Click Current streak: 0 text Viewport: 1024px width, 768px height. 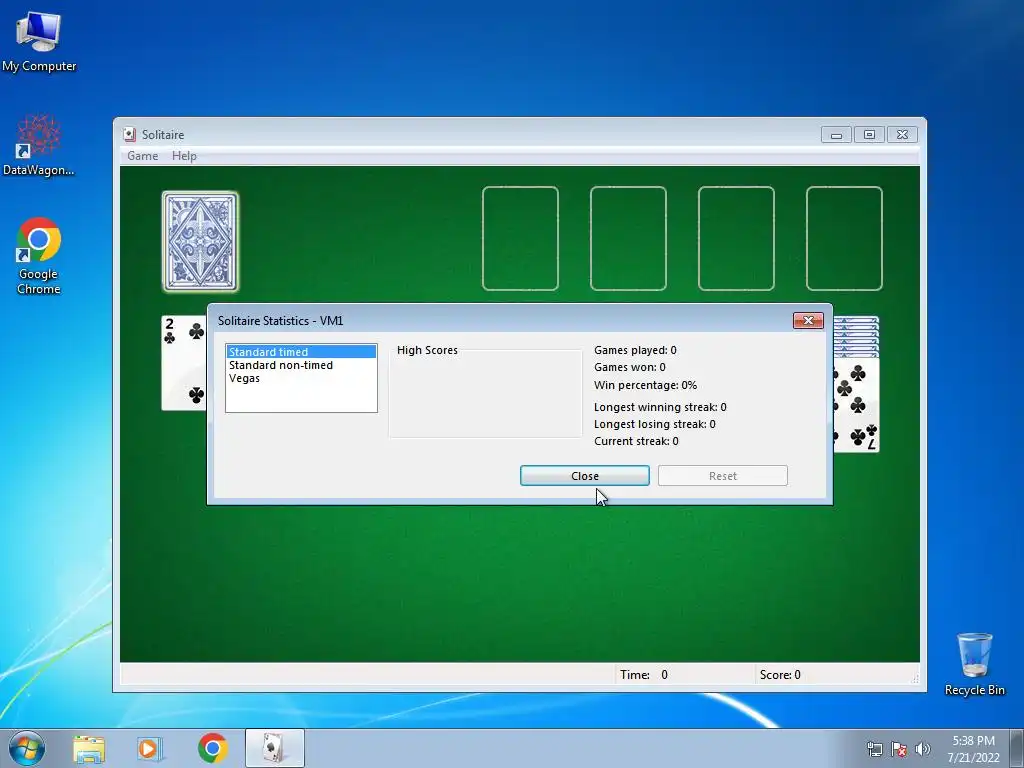(636, 441)
